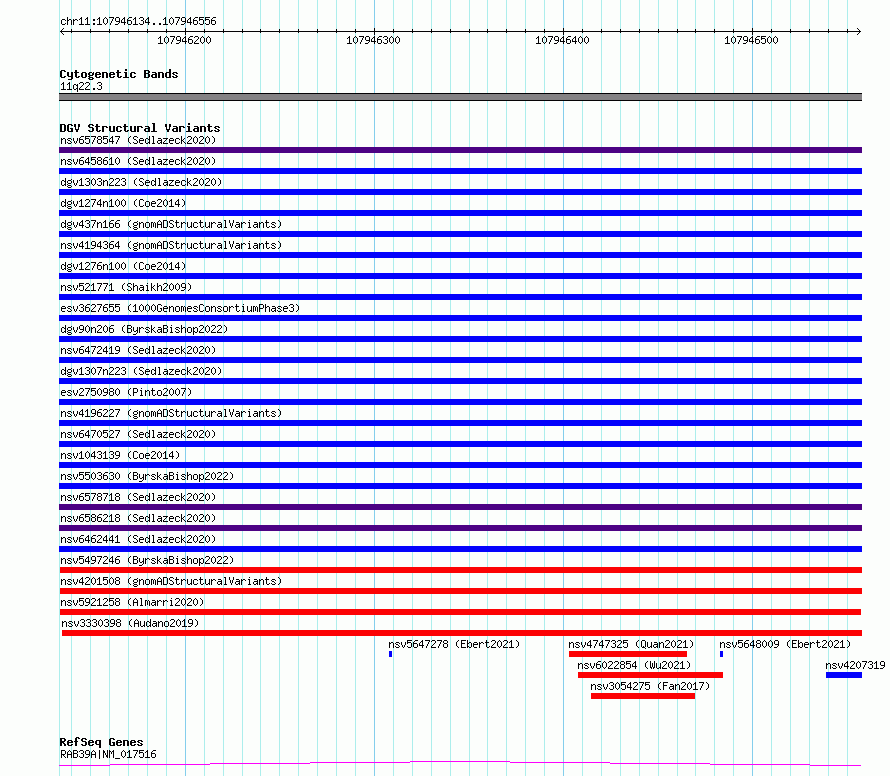Open nsv4196227 (gnomADStructuralVariants) entry
890x776 pixels.
(171, 413)
